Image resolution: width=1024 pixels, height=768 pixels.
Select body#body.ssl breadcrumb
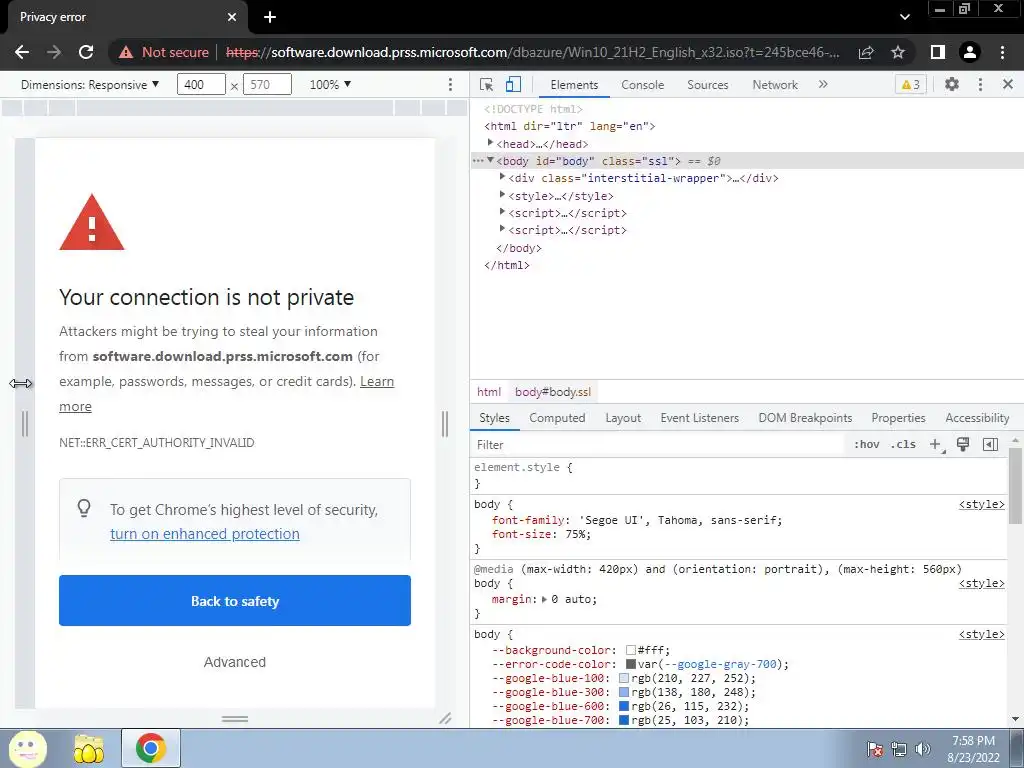(552, 392)
